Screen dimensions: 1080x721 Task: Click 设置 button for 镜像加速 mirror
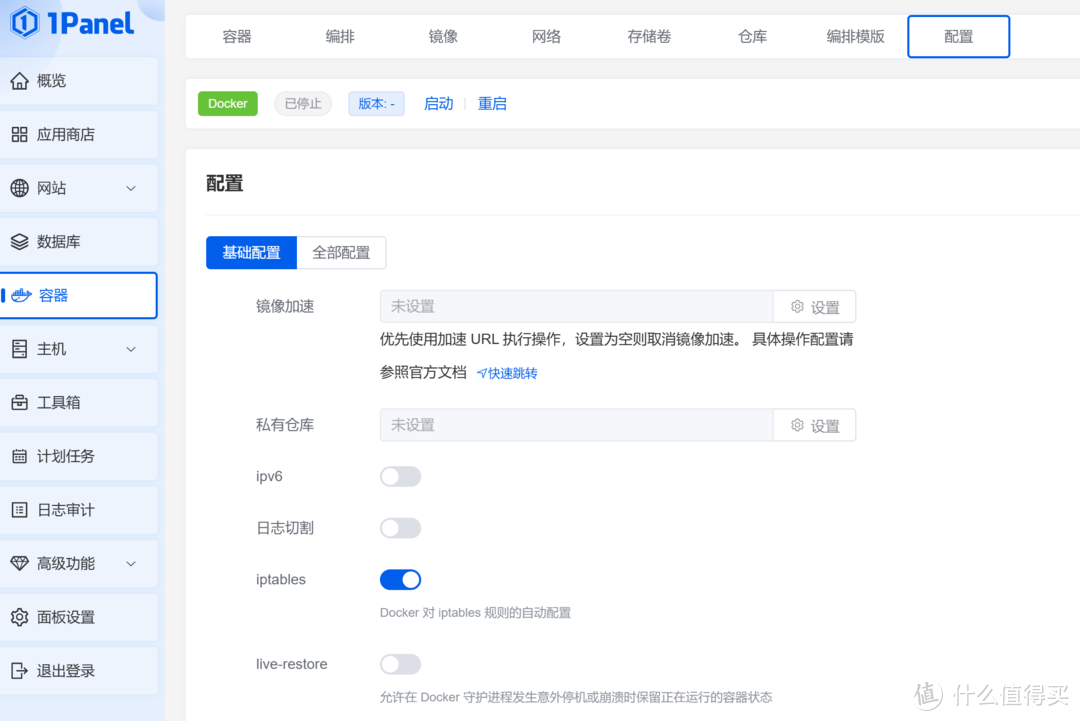point(814,307)
